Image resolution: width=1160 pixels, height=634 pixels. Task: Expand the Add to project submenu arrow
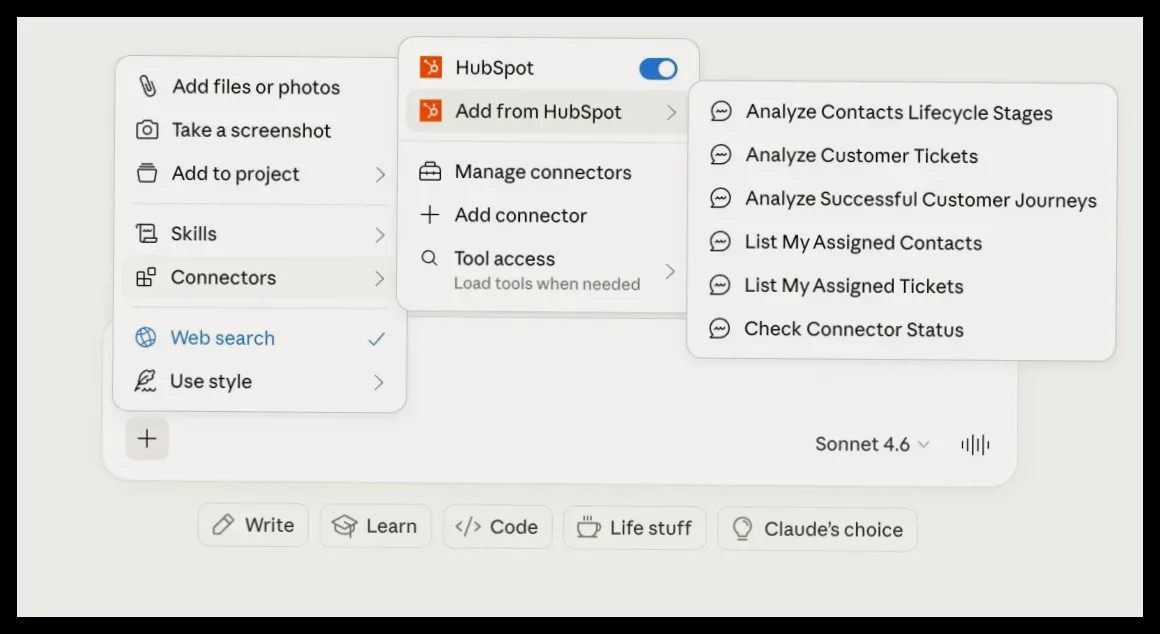(380, 175)
